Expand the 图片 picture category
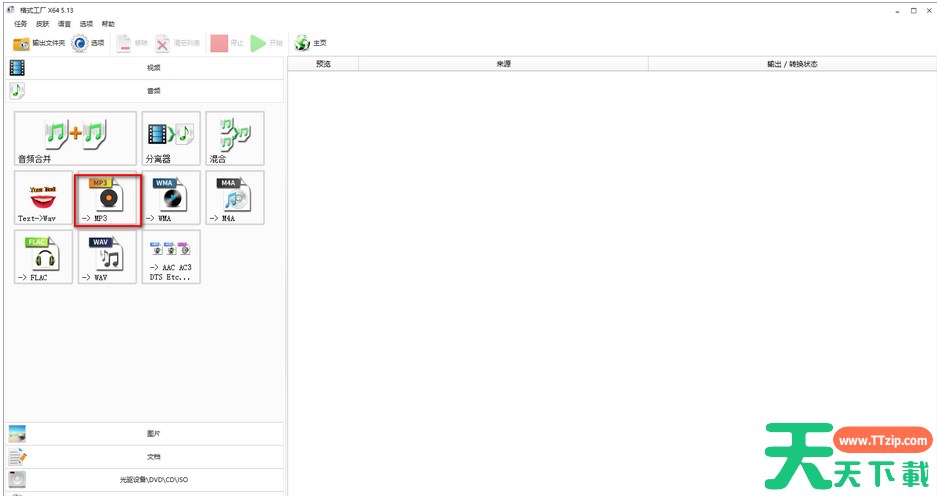 click(145, 433)
